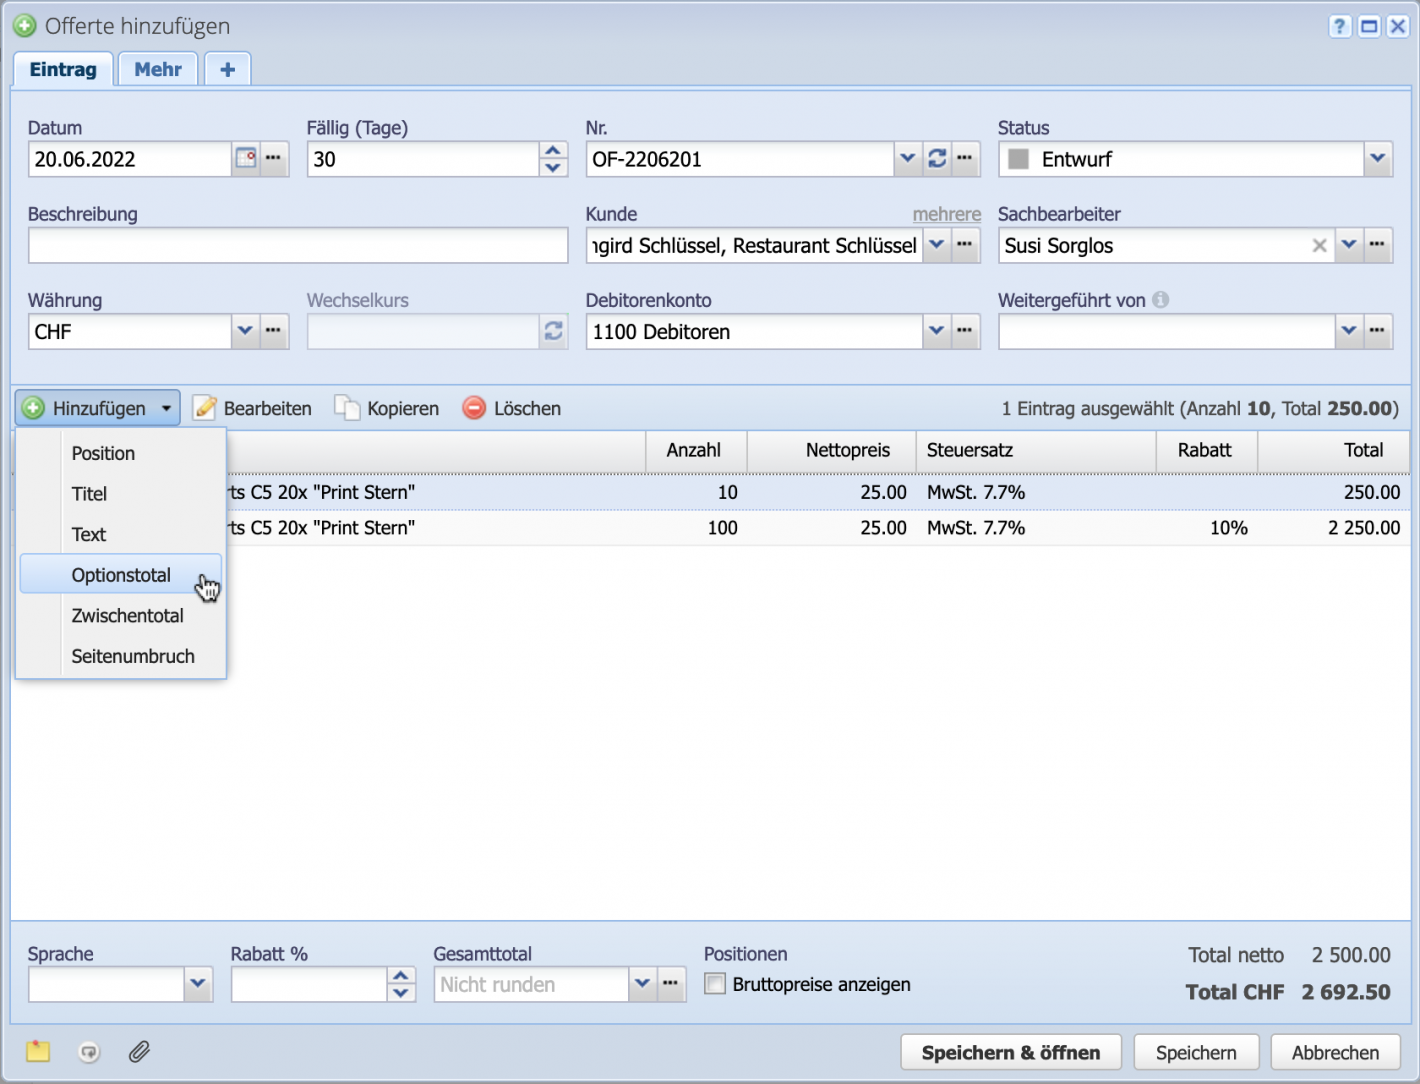Refresh the offer number OF-2206201
Screen dimensions: 1420x1084
(937, 158)
